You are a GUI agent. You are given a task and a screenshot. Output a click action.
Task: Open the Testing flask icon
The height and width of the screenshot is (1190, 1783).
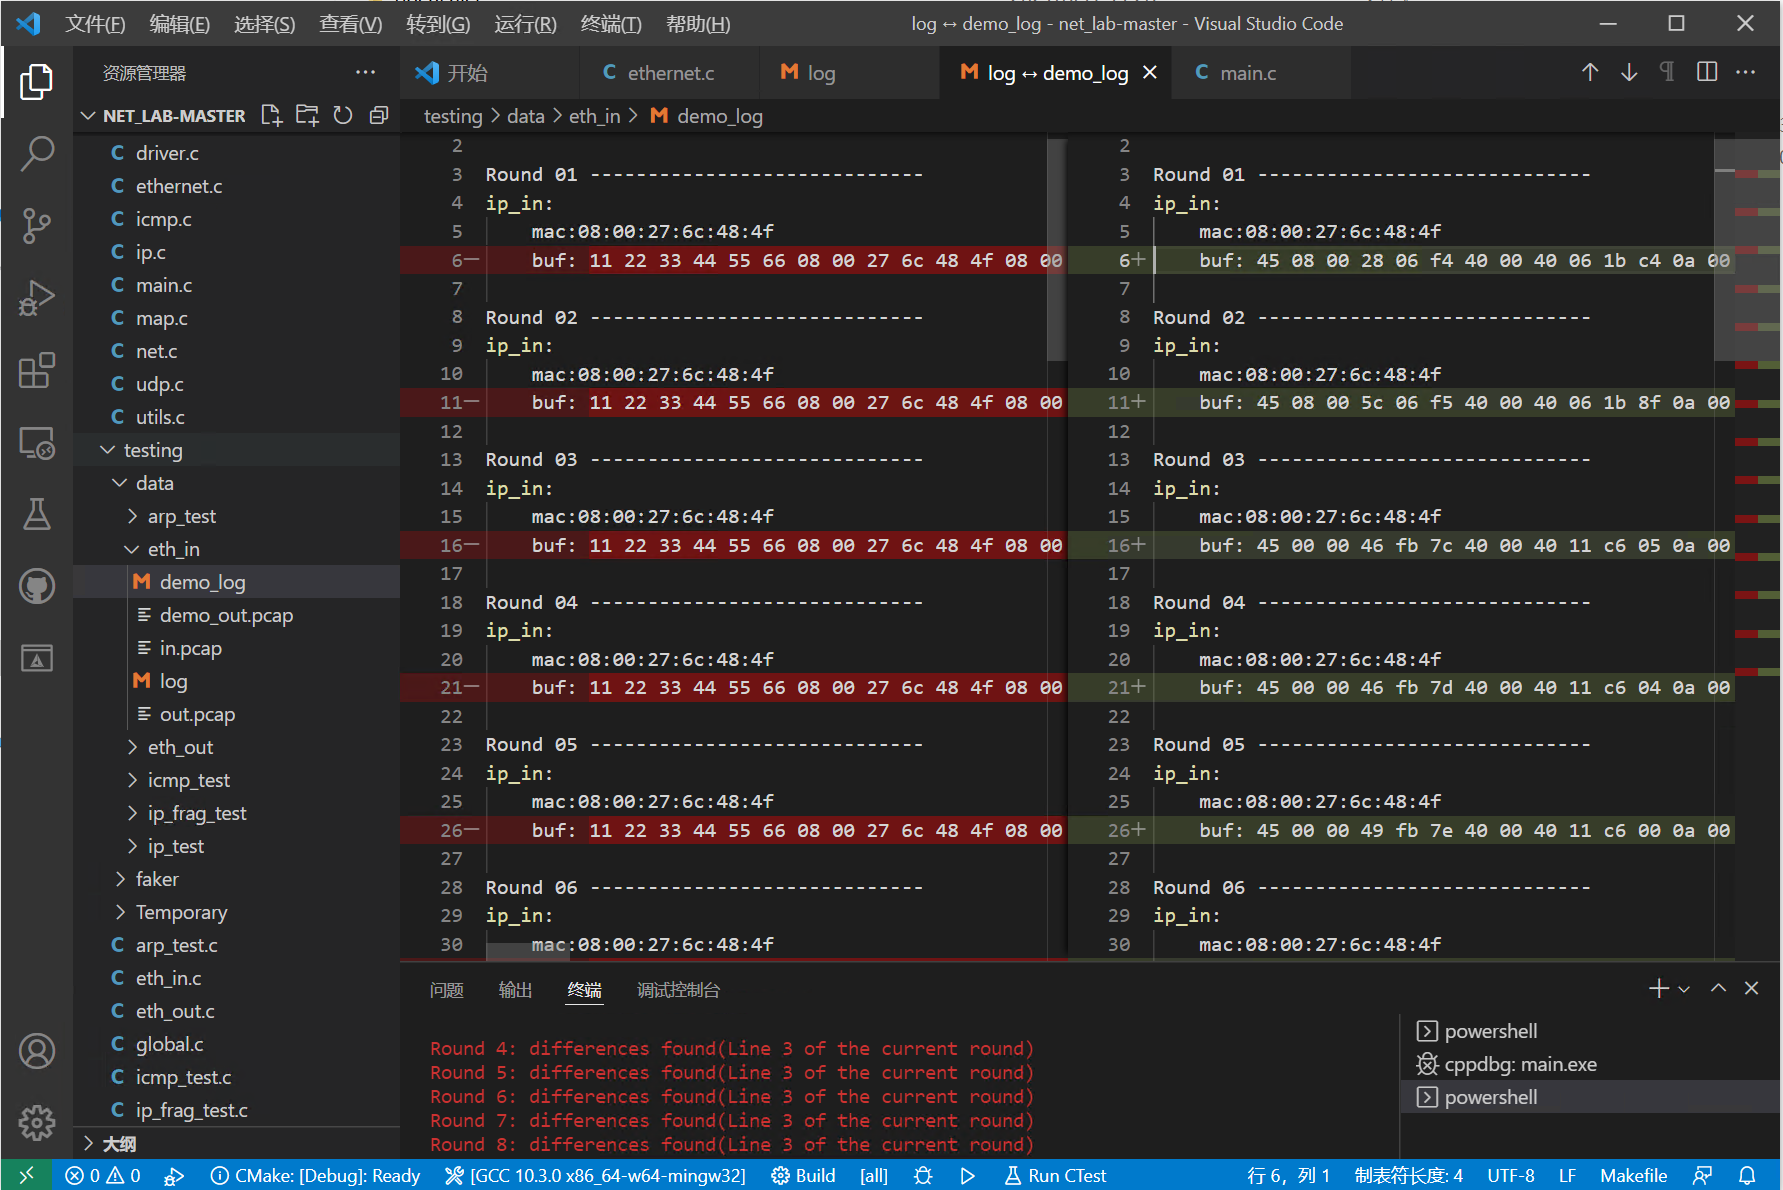37,514
